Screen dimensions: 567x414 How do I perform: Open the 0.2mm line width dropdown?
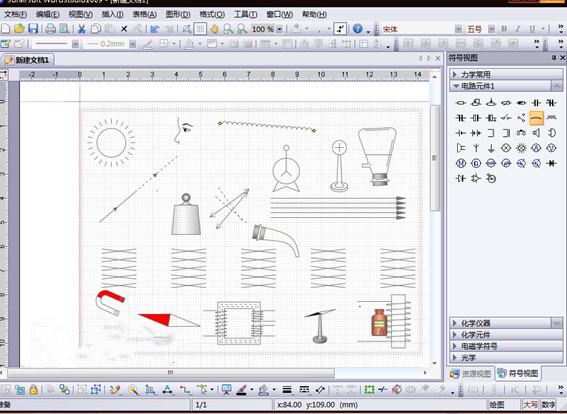(133, 44)
